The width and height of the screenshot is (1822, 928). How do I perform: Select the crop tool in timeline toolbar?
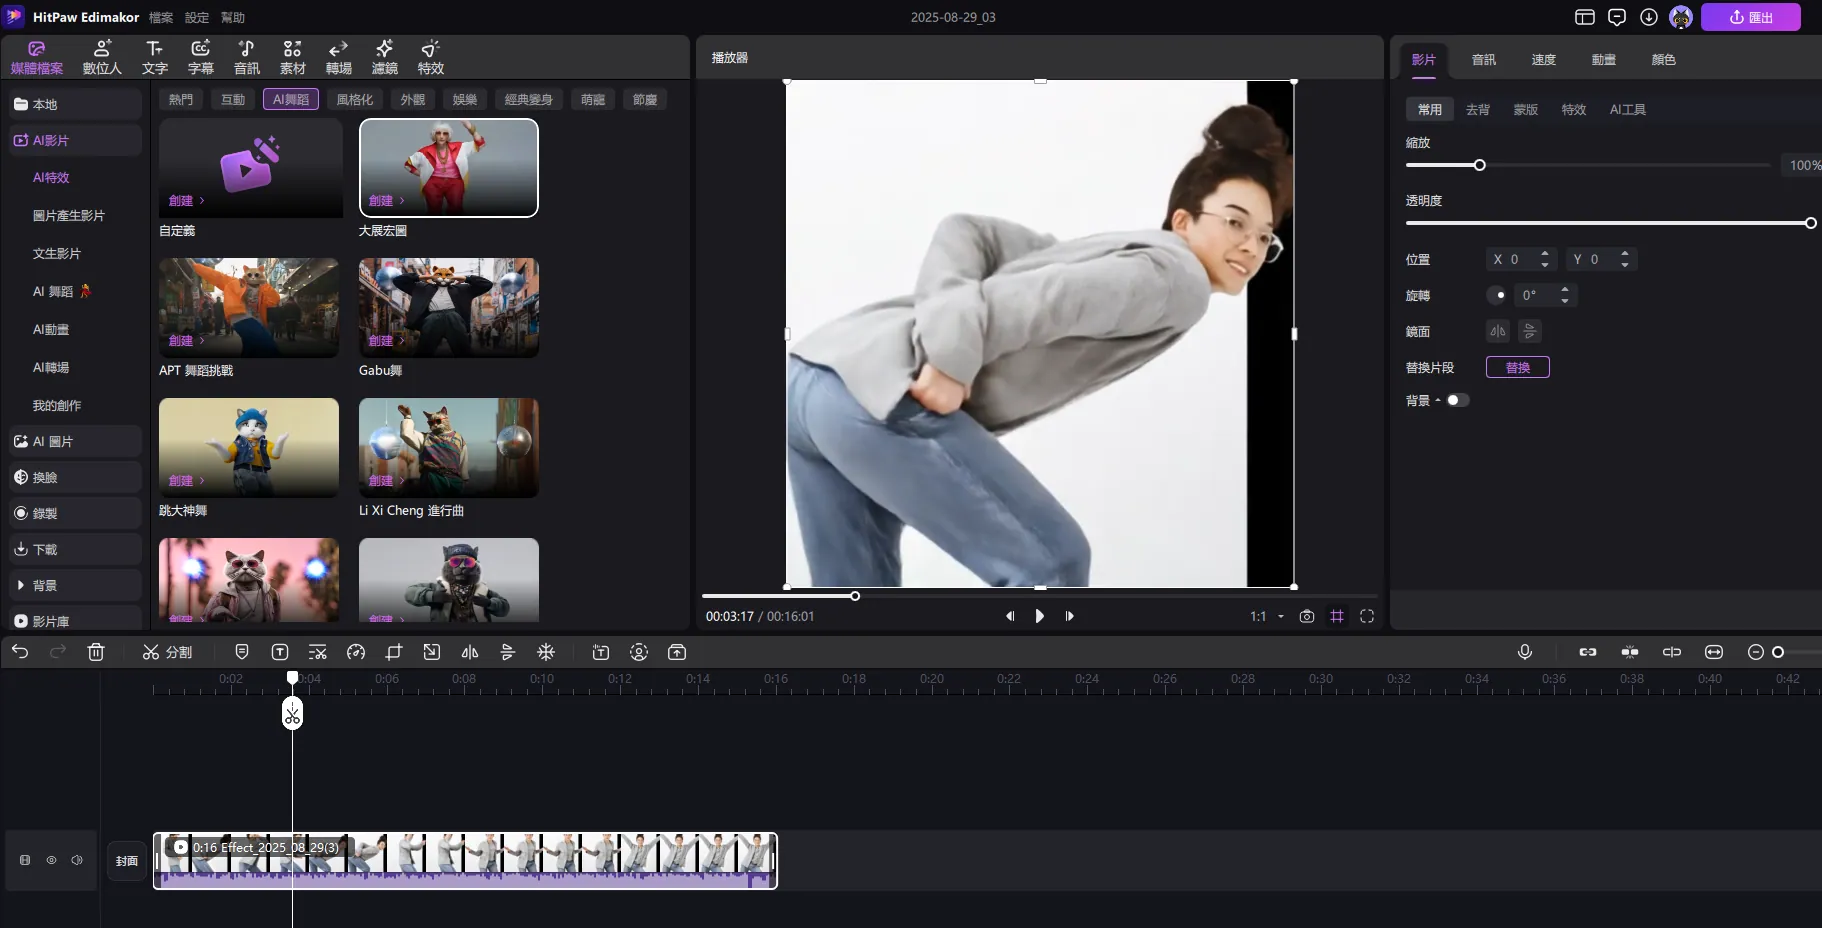(x=394, y=652)
